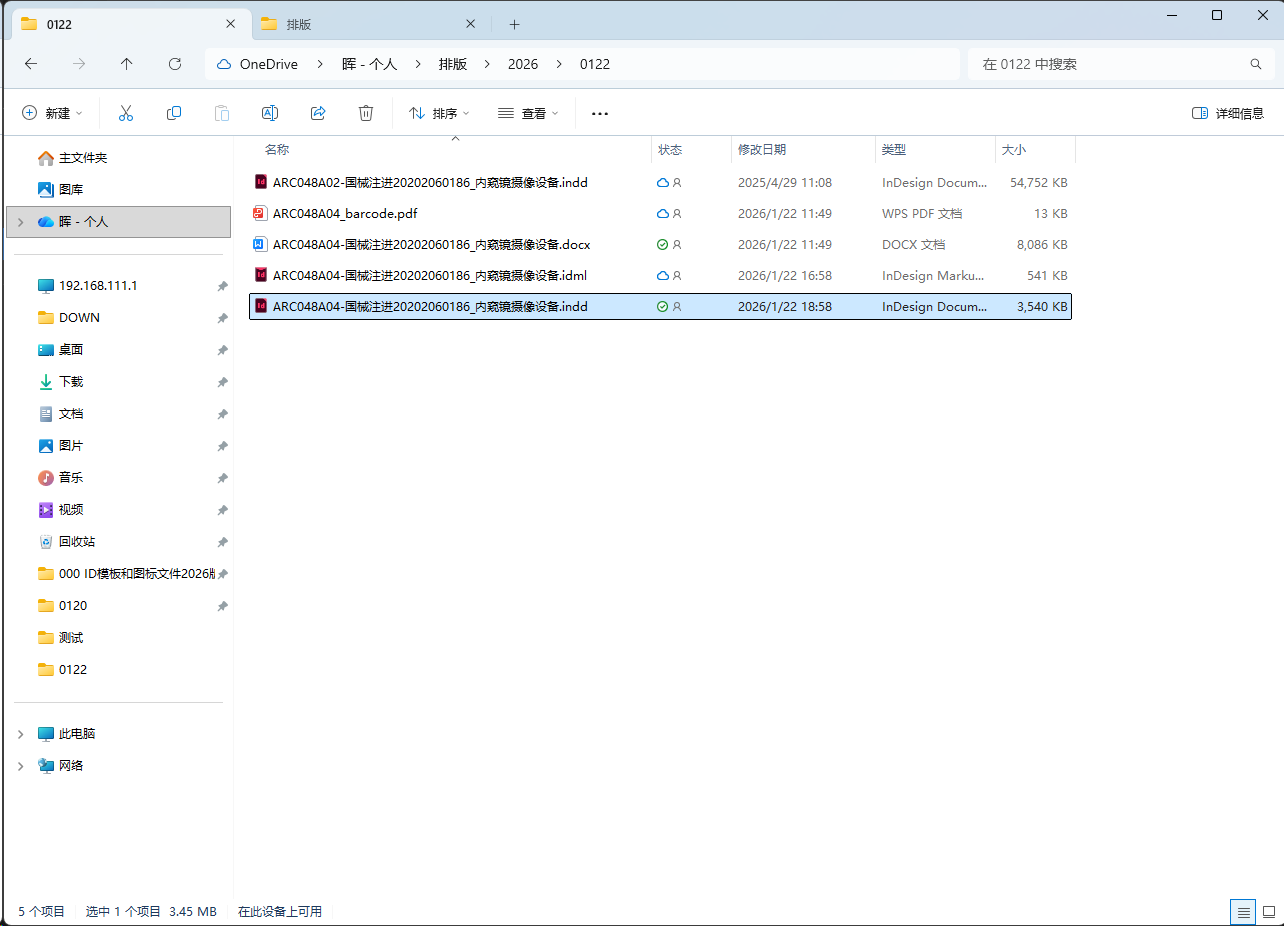1284x926 pixels.
Task: Click the Rename icon in the toolbar
Action: tap(269, 112)
